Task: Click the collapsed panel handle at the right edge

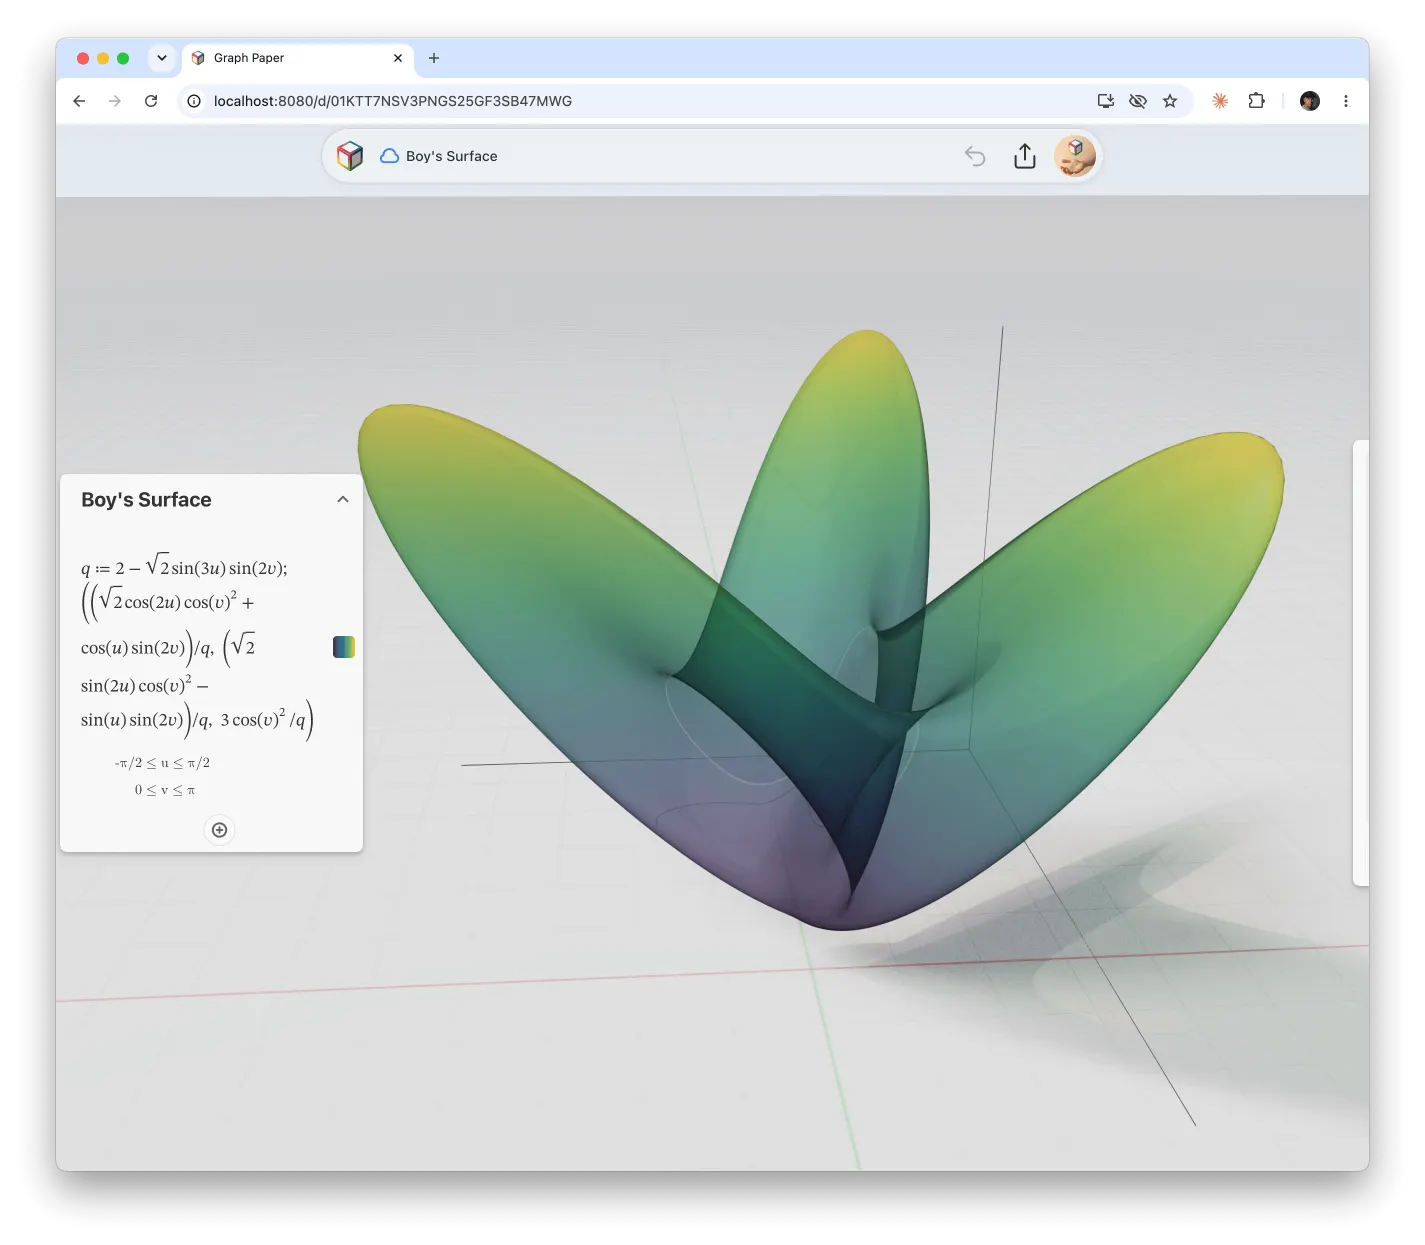Action: (x=1361, y=663)
